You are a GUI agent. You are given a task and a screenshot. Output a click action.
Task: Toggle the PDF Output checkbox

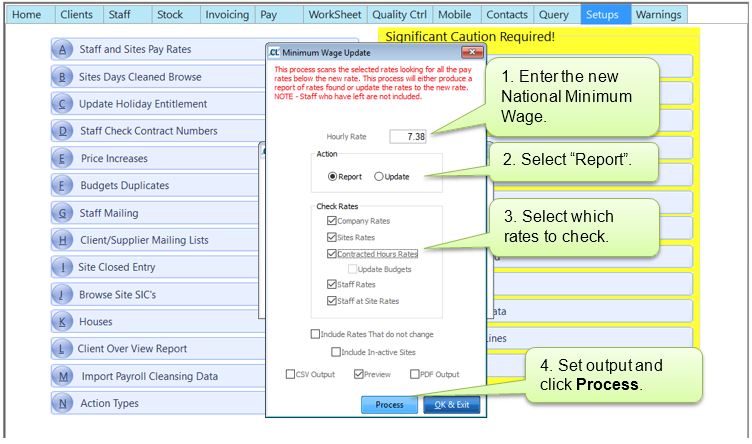point(414,375)
